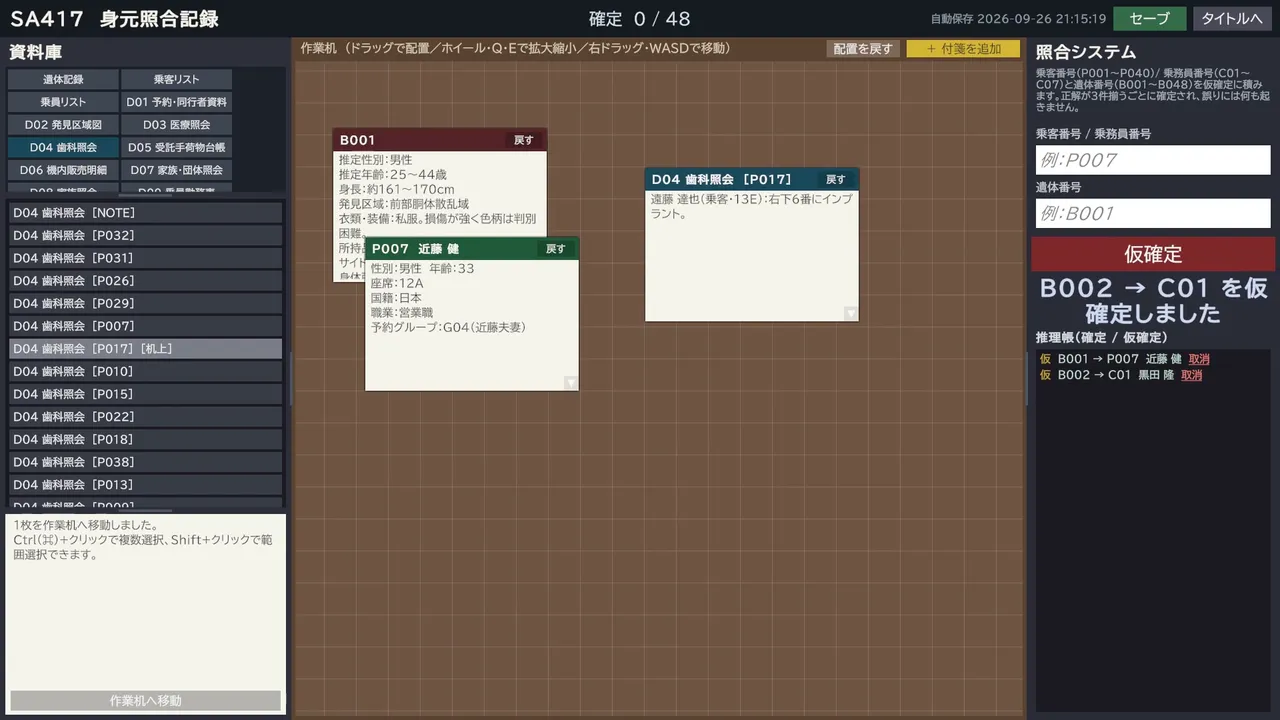Viewport: 1280px width, 720px height.
Task: Choose the D04 歯科照会 [P010] document
Action: (146, 372)
